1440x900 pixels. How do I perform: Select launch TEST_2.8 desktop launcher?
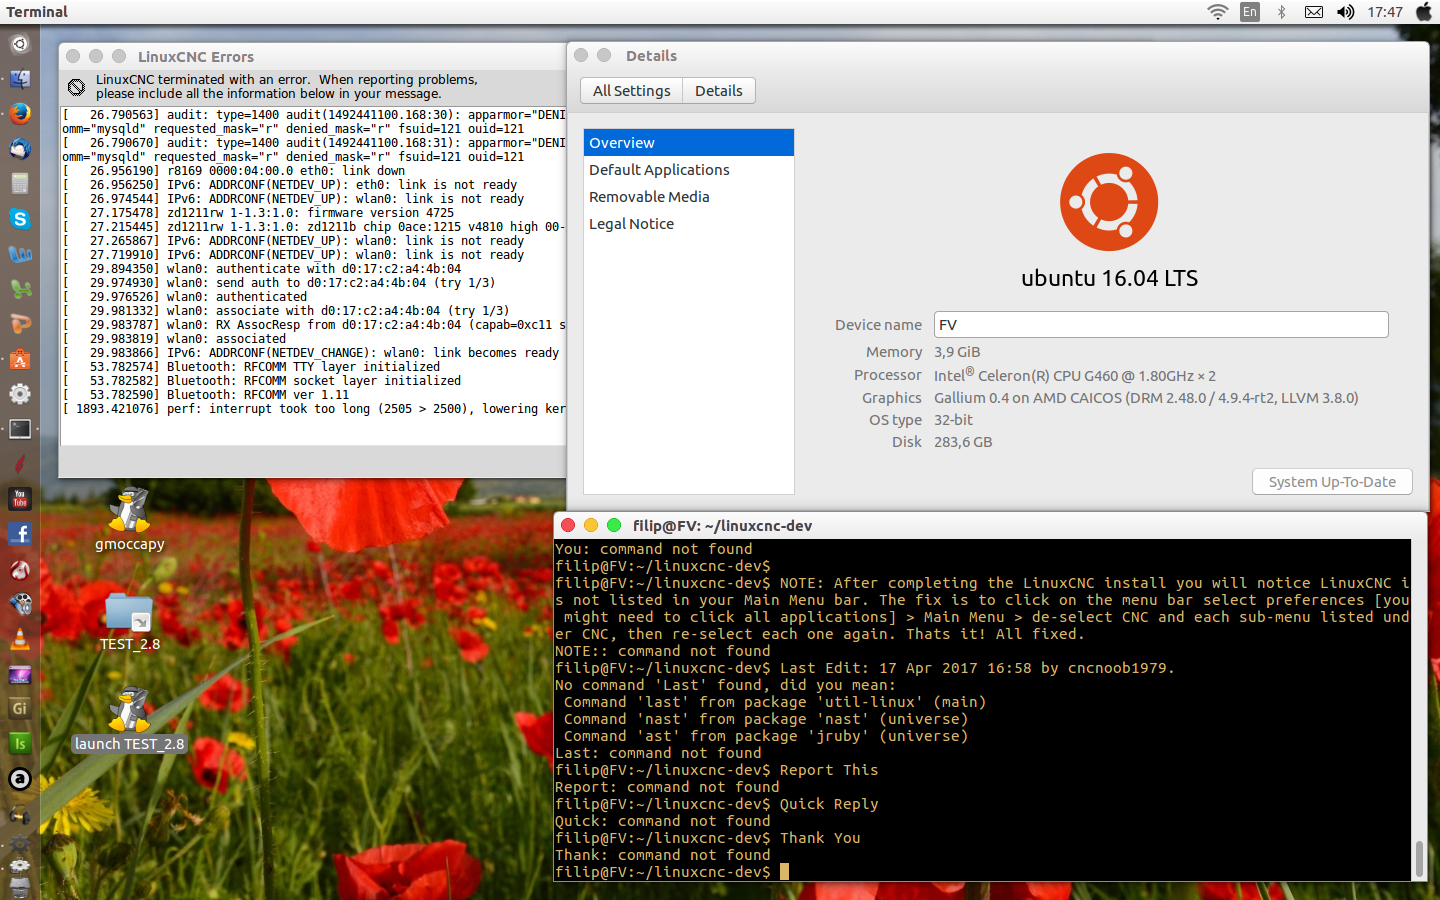pos(129,720)
